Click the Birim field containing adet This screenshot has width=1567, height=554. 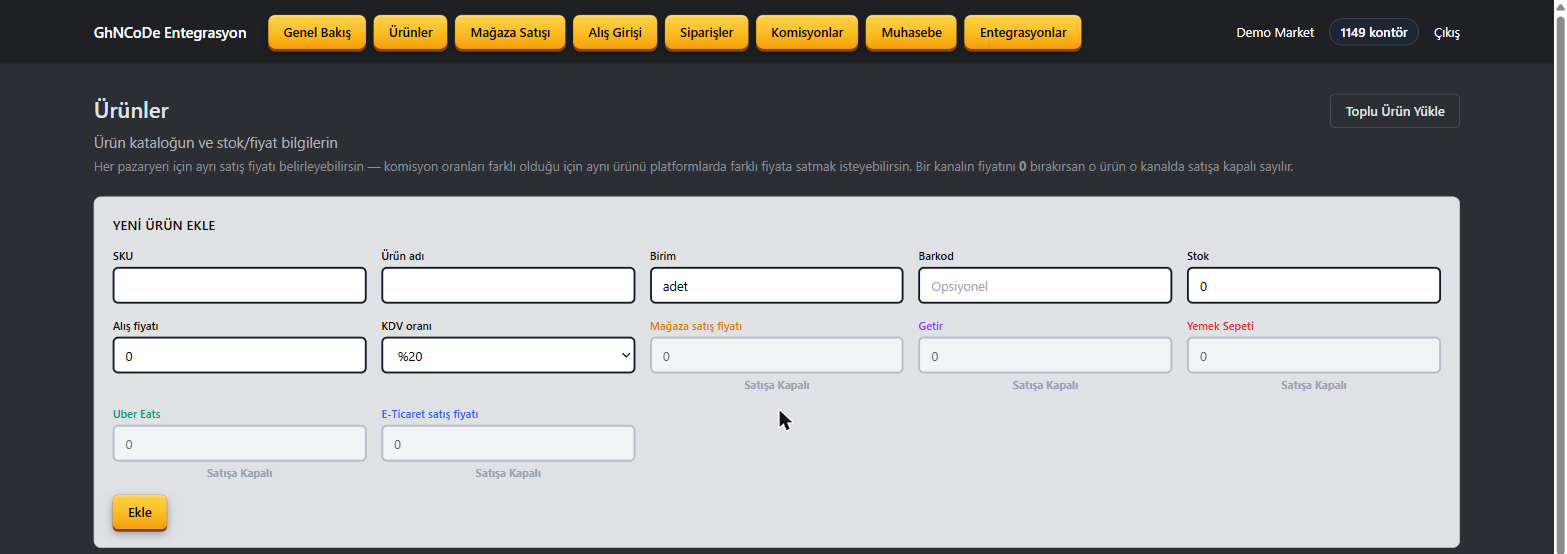point(776,285)
